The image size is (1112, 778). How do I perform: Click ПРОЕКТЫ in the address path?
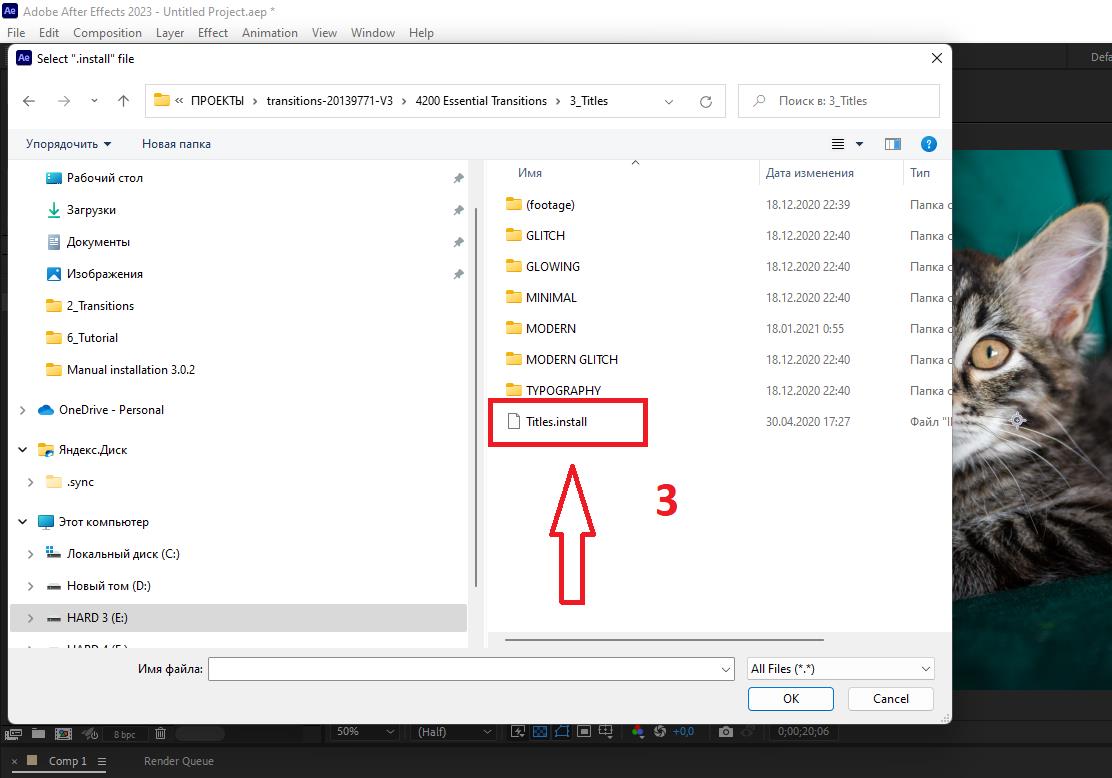click(217, 101)
